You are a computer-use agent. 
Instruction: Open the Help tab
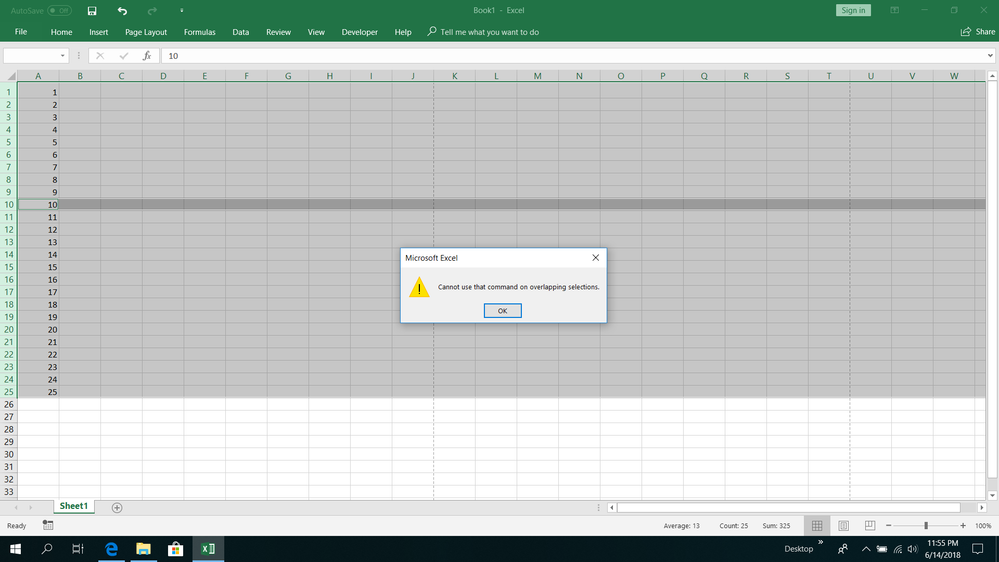(403, 32)
